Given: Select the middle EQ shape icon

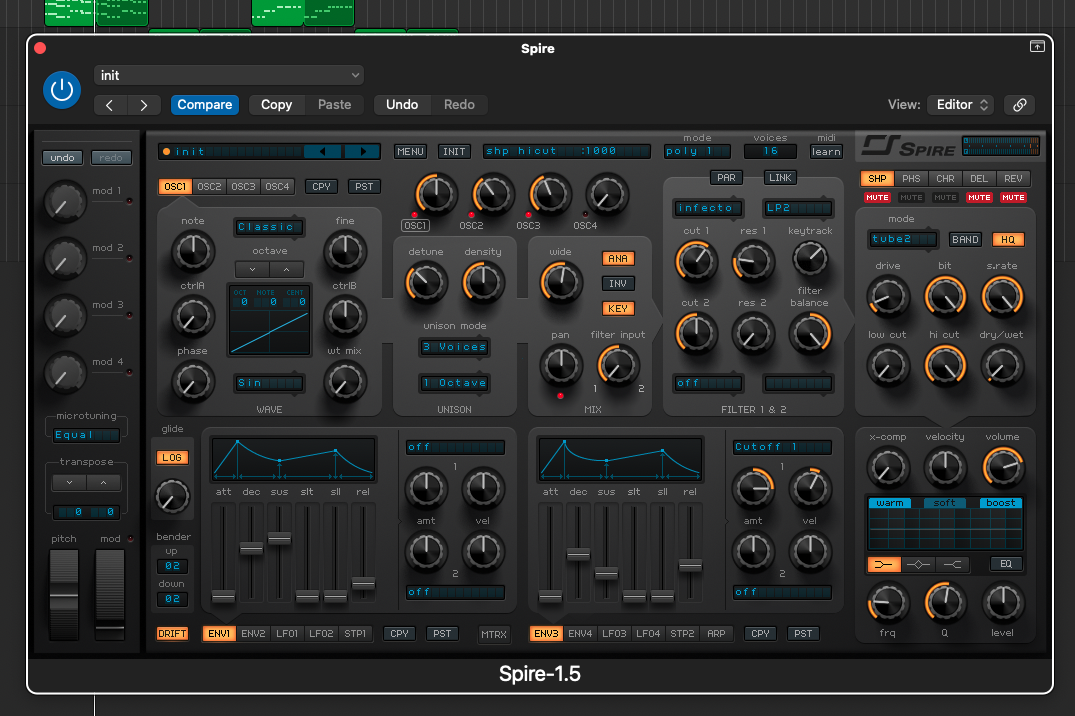Looking at the screenshot, I should [918, 564].
